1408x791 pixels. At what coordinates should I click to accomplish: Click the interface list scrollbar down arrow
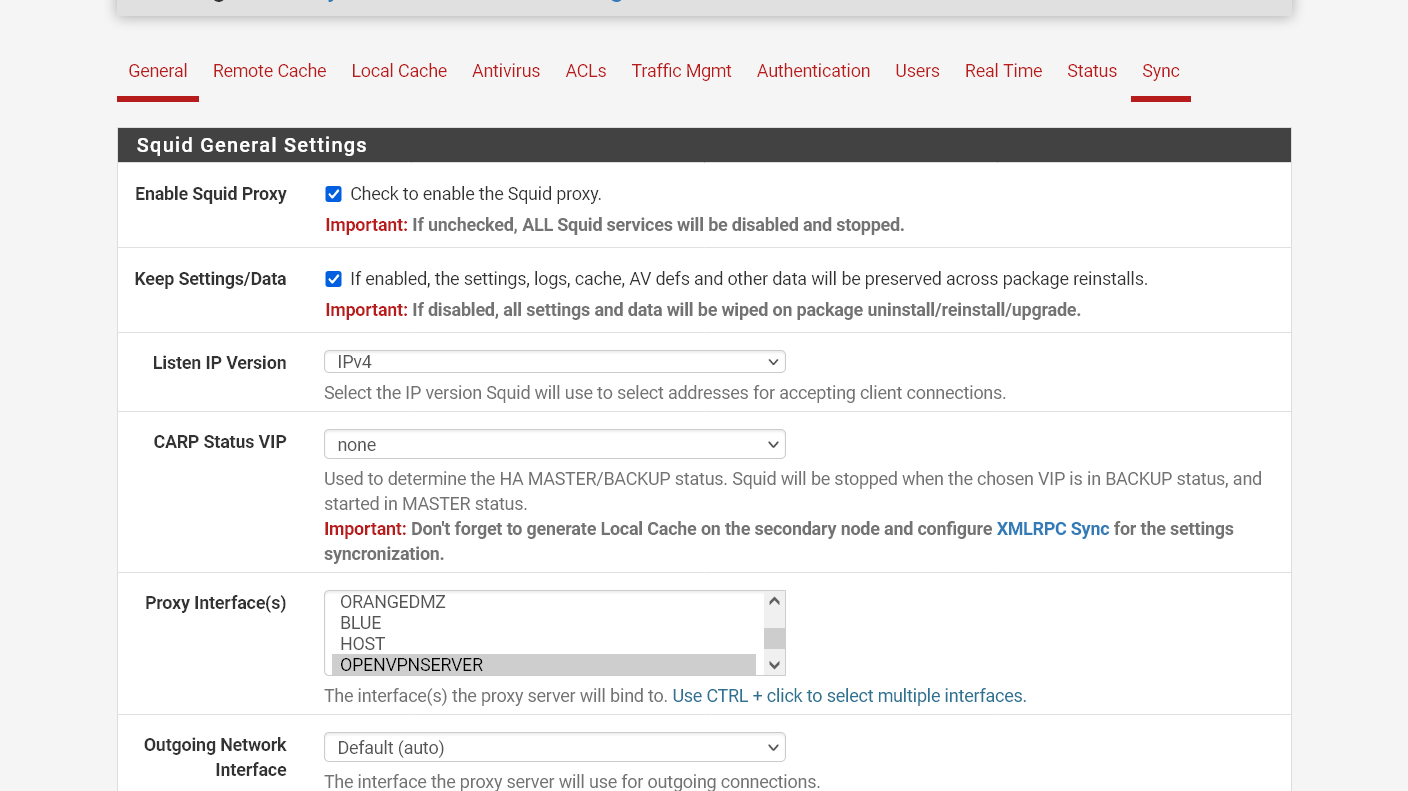coord(774,665)
